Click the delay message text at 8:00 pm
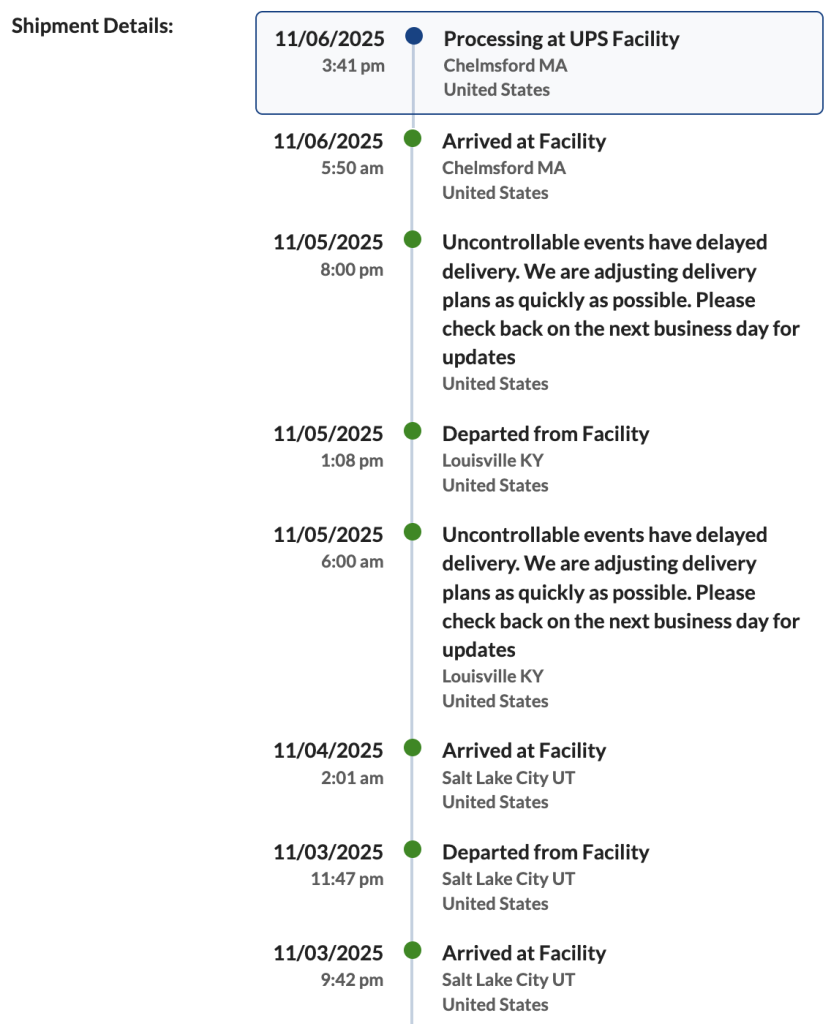Screen dimensions: 831x1024 coord(620,299)
